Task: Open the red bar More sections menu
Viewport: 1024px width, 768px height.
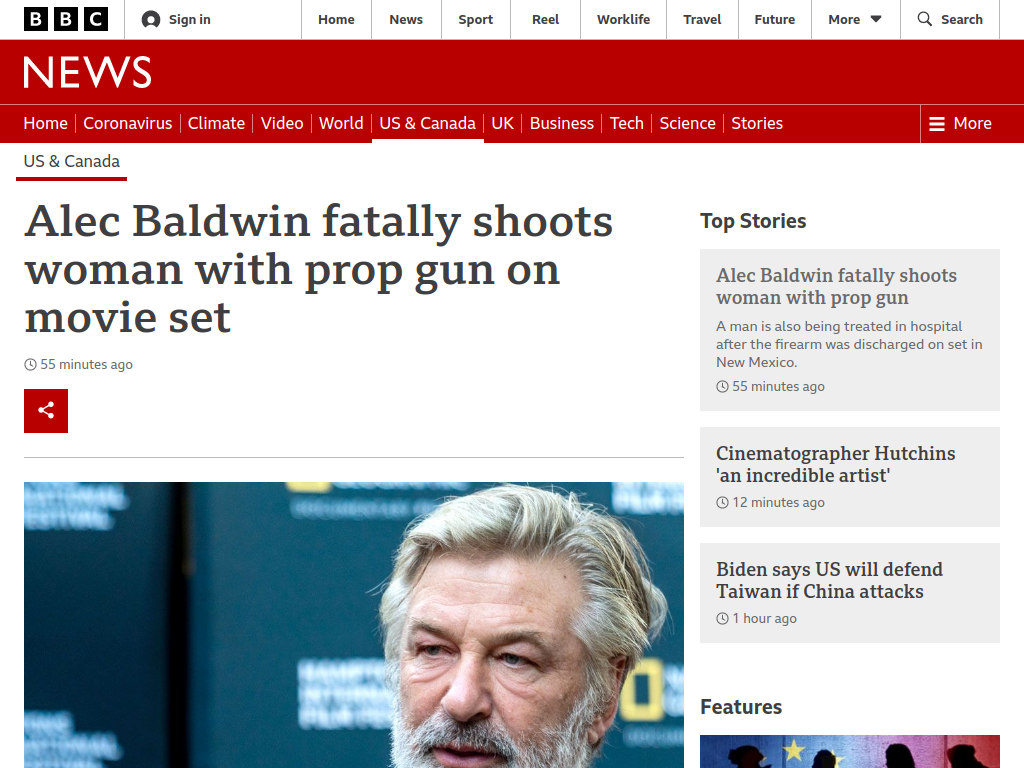Action: 960,123
